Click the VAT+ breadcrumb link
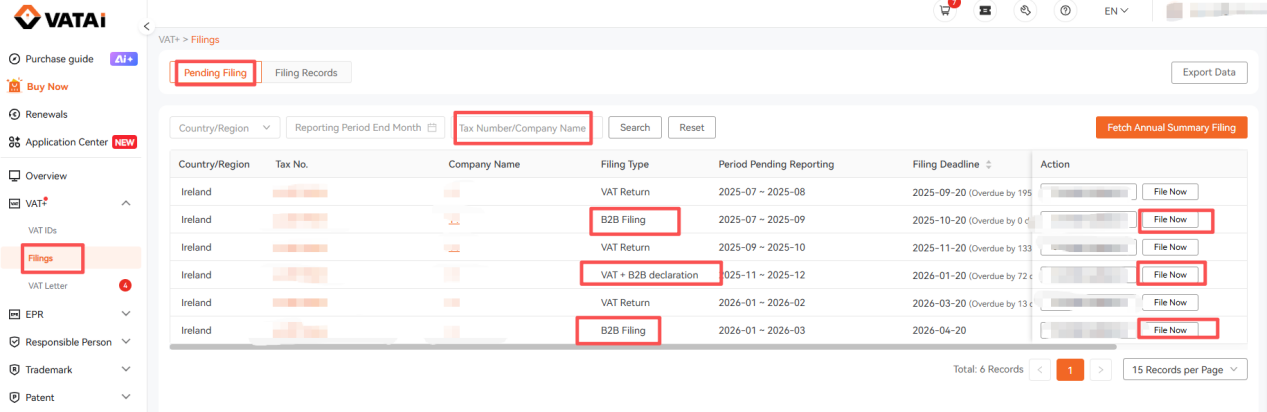 click(169, 40)
